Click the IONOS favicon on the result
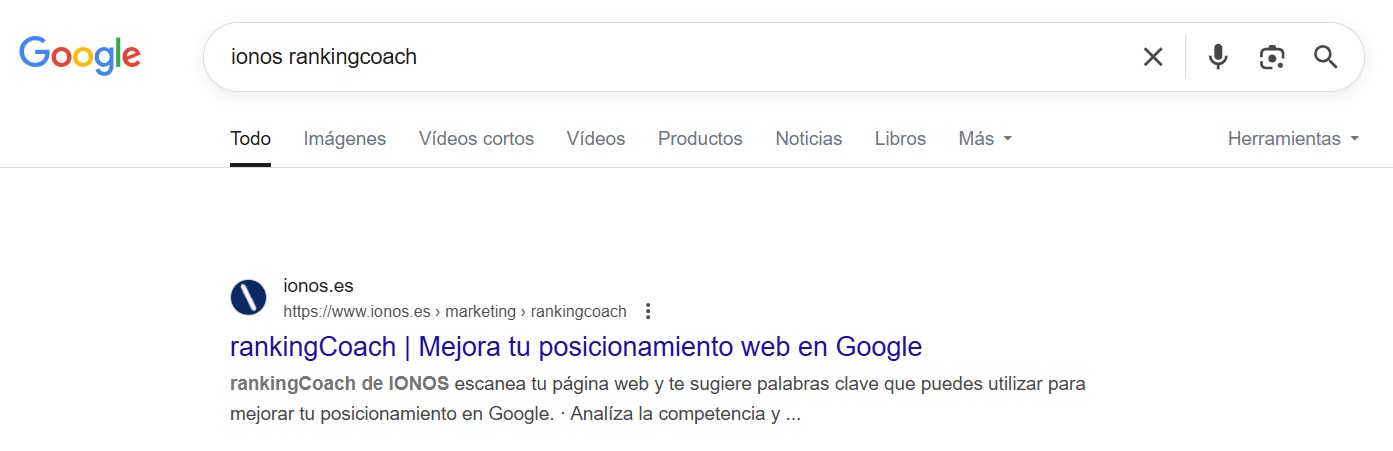 (x=248, y=298)
